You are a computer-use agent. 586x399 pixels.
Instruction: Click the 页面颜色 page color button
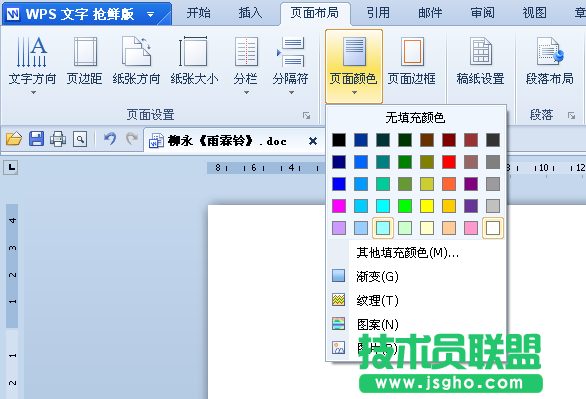click(354, 66)
